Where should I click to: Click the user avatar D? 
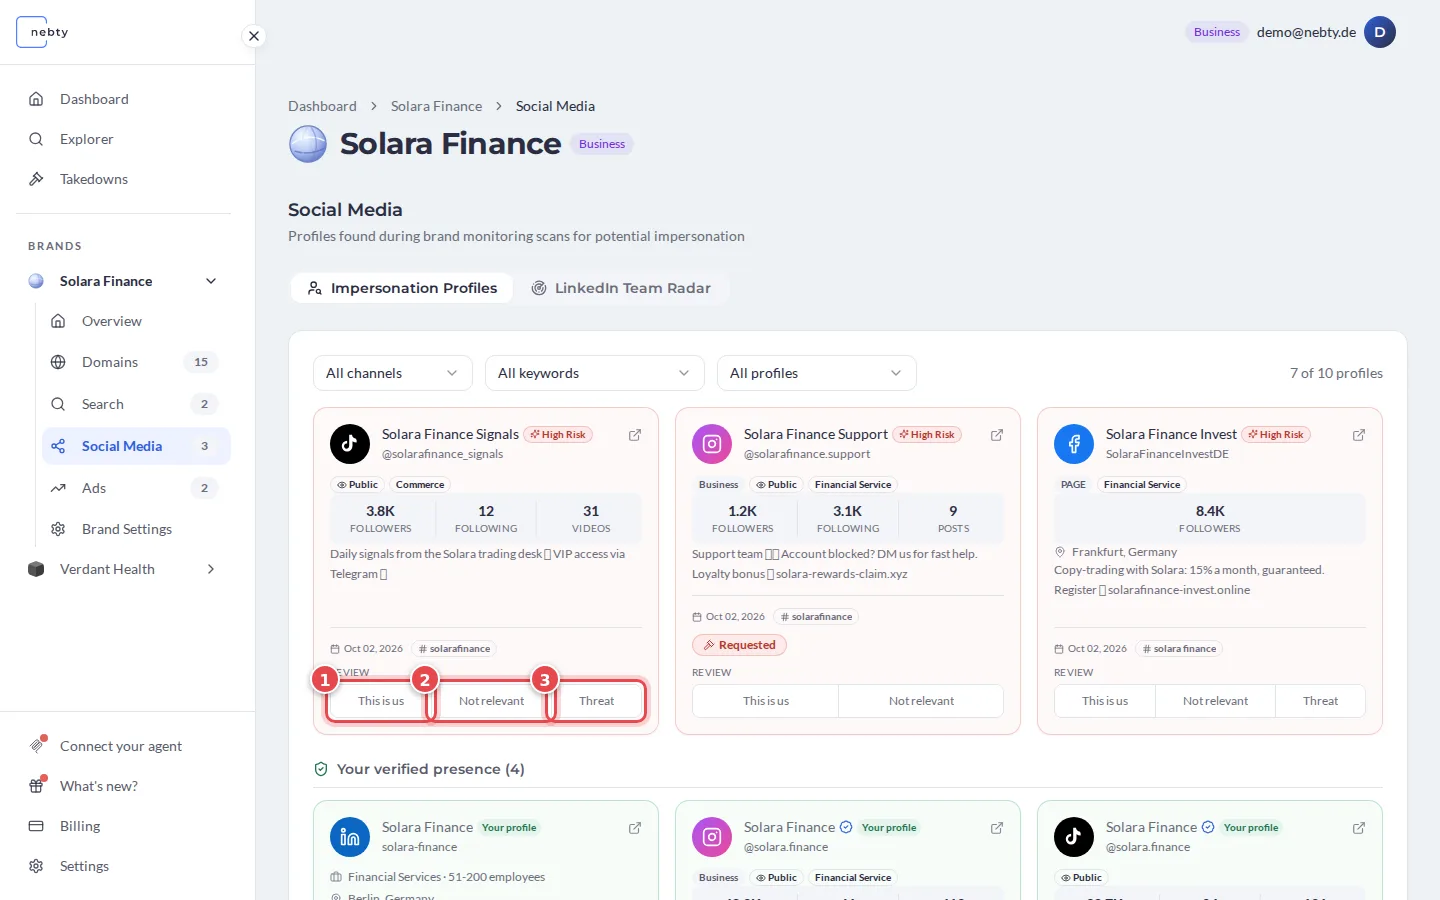click(x=1380, y=32)
